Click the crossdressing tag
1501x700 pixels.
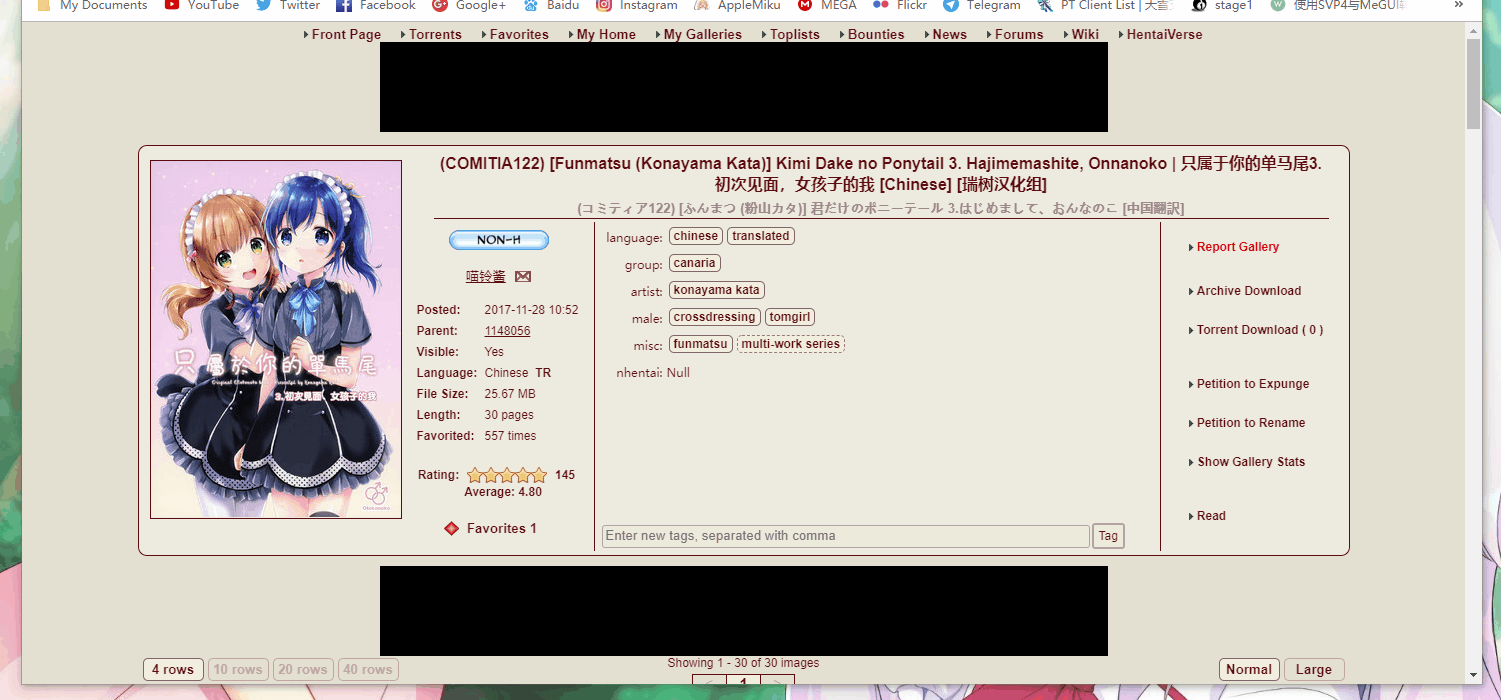(715, 317)
